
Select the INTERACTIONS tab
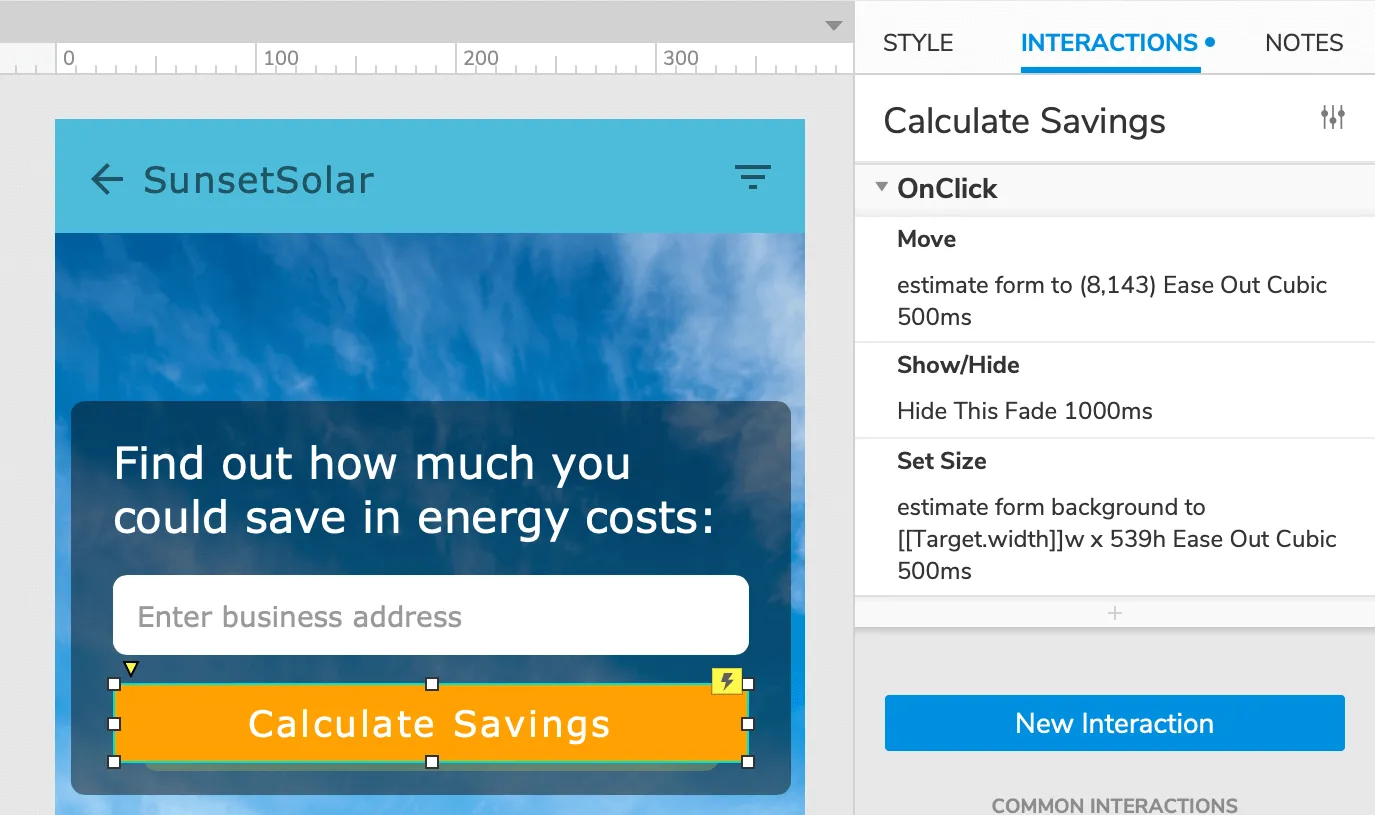pos(1109,43)
